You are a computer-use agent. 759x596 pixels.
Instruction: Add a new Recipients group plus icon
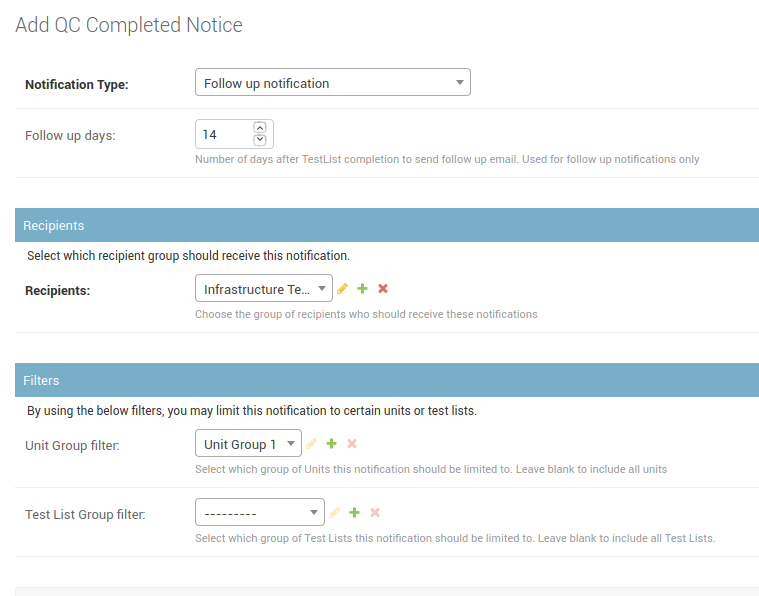[x=363, y=289]
